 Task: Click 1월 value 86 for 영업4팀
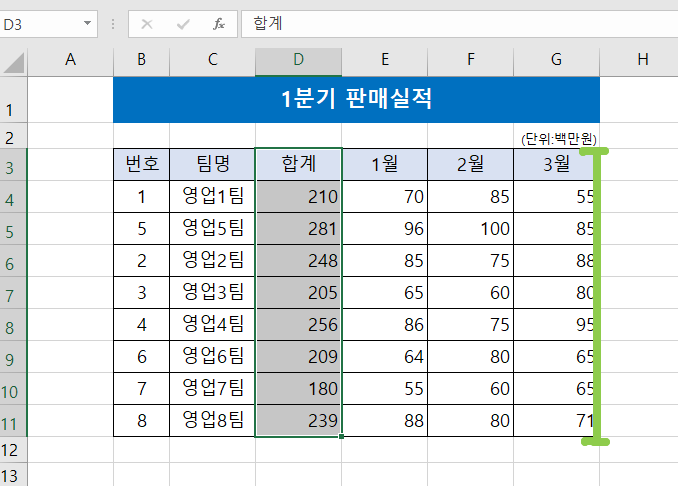click(384, 324)
